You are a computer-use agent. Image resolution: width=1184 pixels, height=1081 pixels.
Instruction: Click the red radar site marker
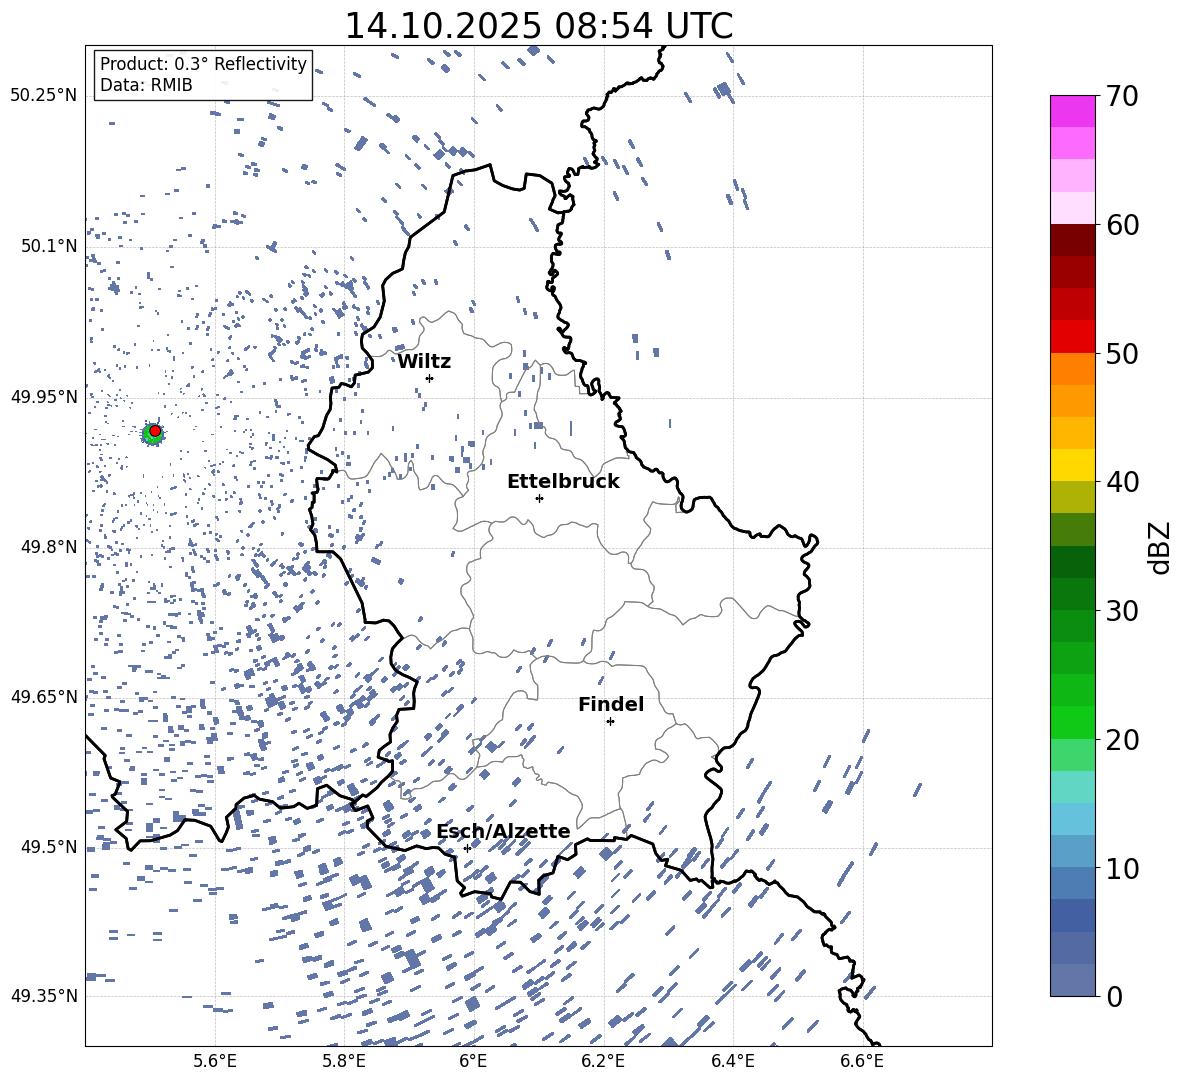(155, 431)
